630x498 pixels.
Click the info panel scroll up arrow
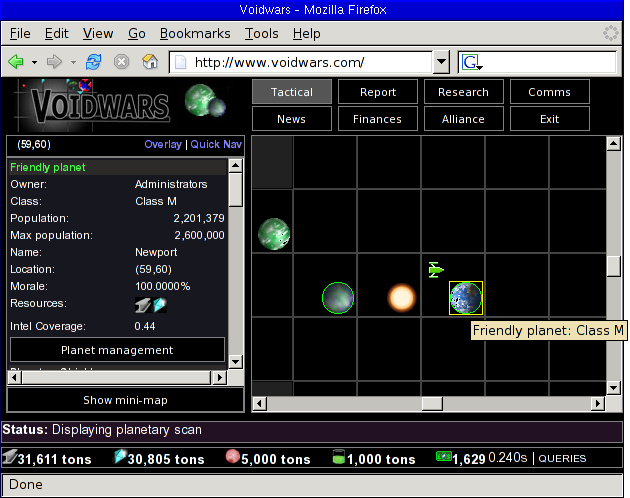click(236, 166)
